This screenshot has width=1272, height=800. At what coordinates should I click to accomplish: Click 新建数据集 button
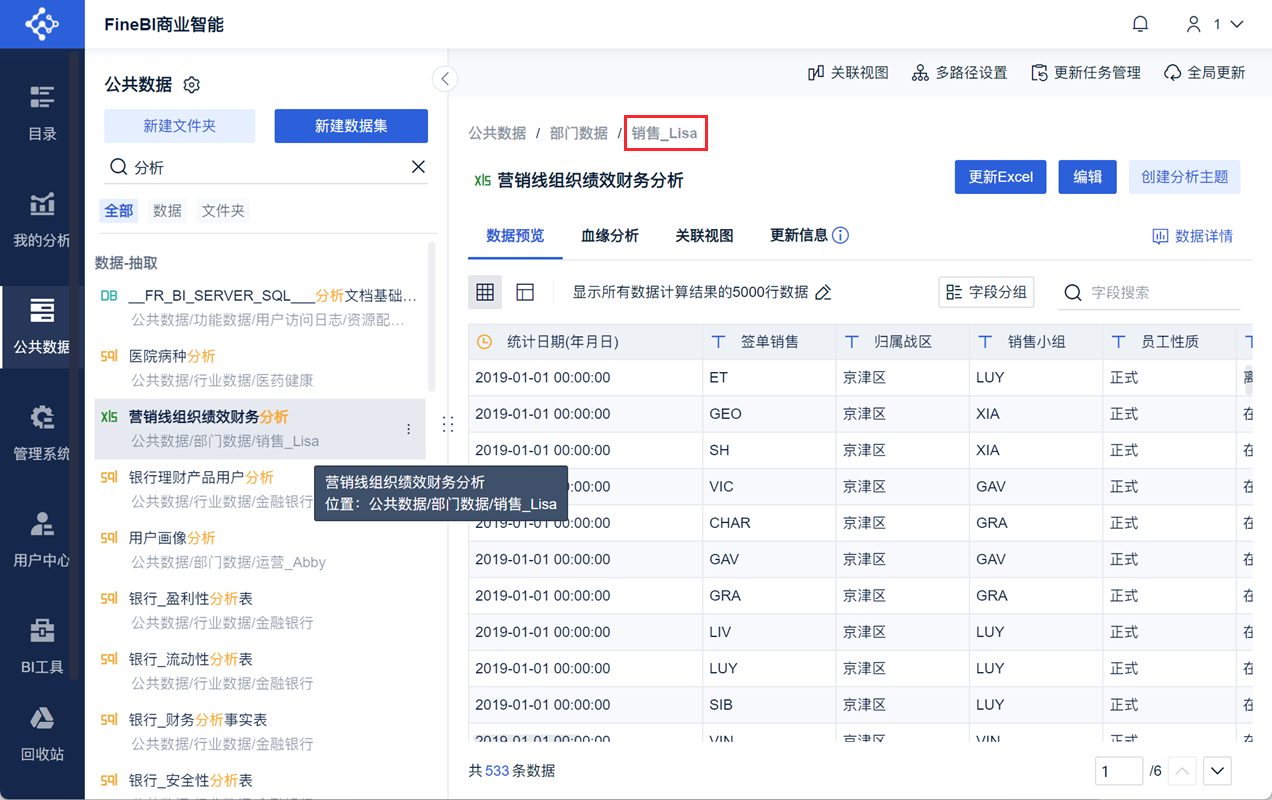click(x=351, y=126)
